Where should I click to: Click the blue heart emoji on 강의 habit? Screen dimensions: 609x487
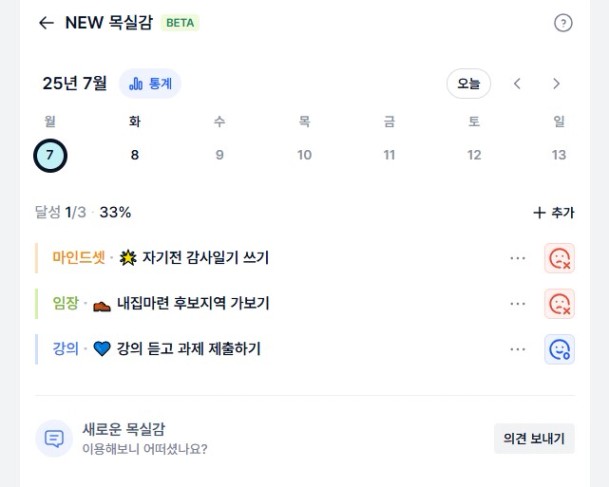pyautogui.click(x=102, y=349)
